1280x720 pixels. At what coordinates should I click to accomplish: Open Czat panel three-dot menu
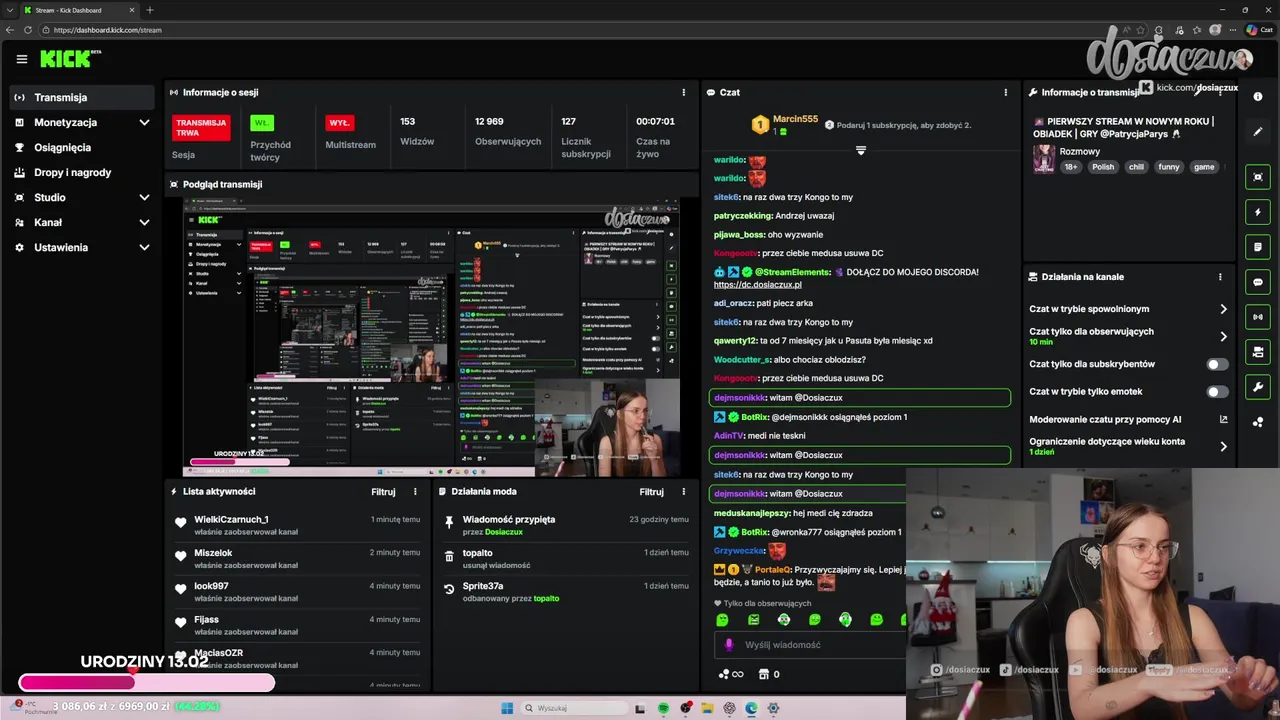click(1006, 92)
